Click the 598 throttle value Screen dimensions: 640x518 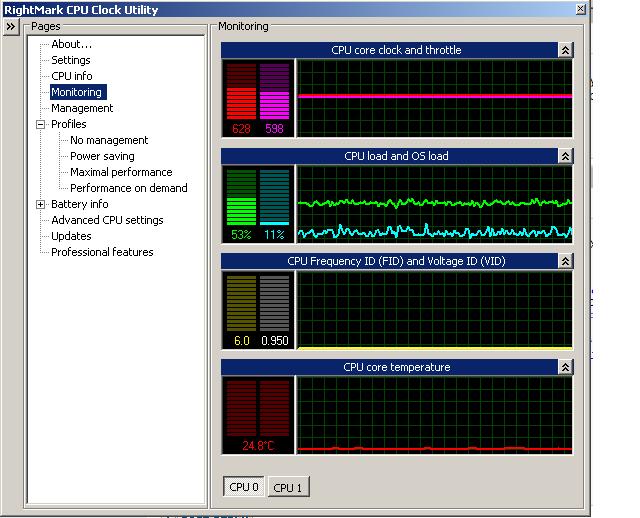click(x=274, y=129)
